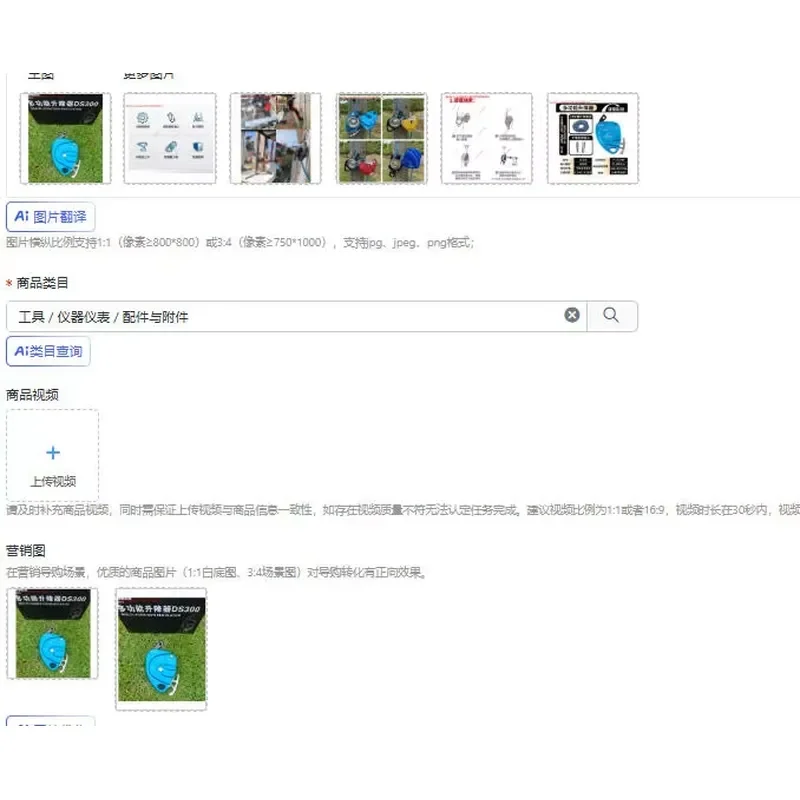Focus the 商品类目 category input field

point(296,316)
